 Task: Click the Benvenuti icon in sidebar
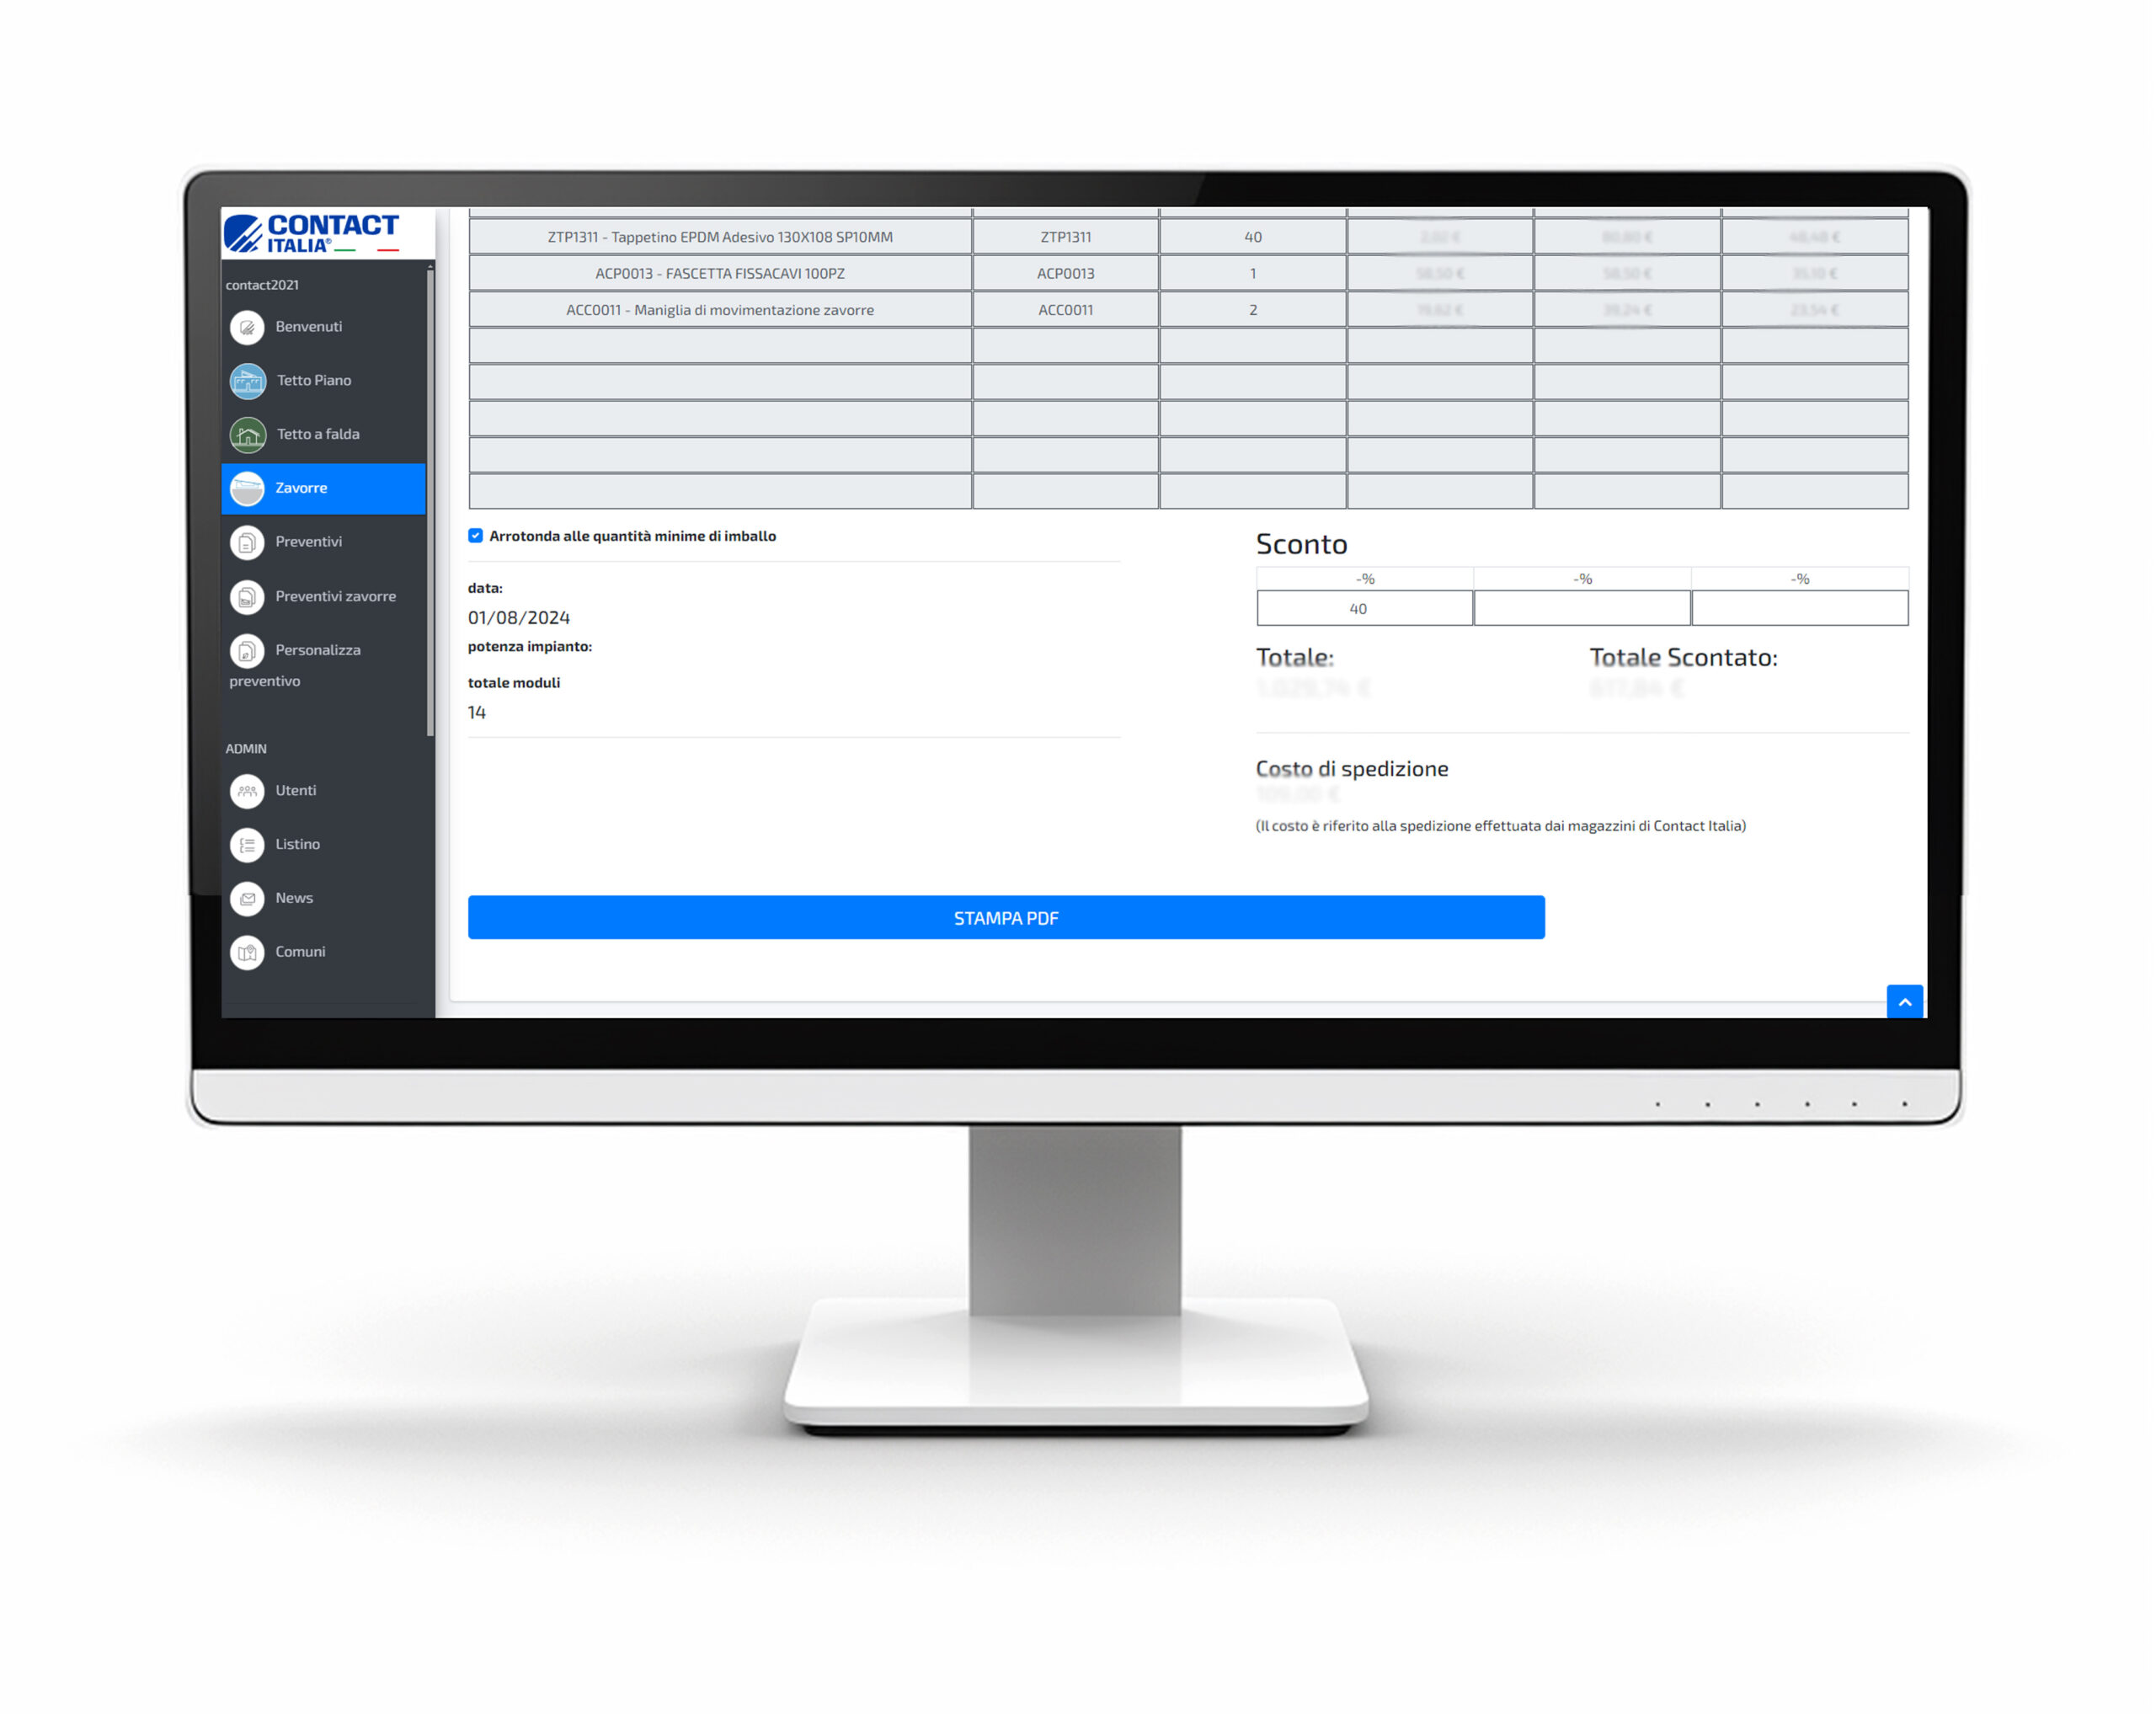tap(253, 324)
